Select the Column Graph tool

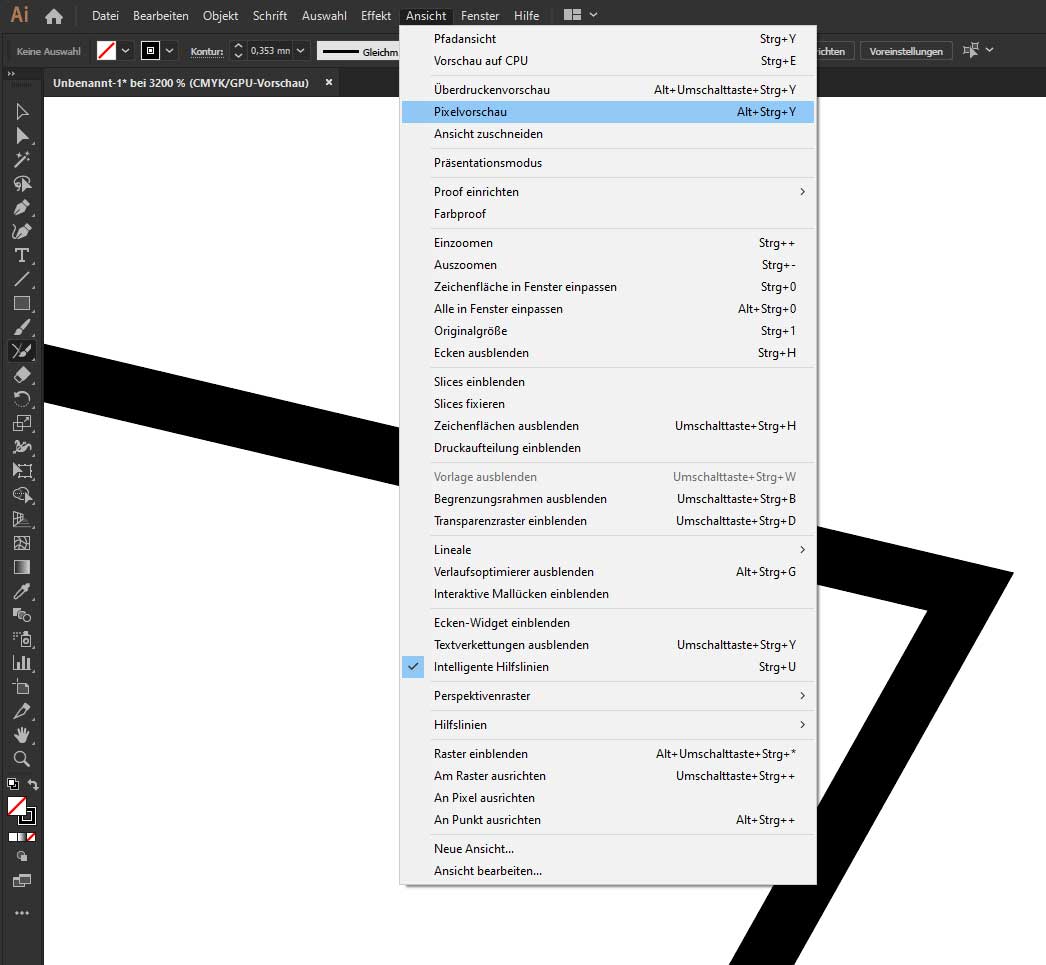(x=20, y=661)
